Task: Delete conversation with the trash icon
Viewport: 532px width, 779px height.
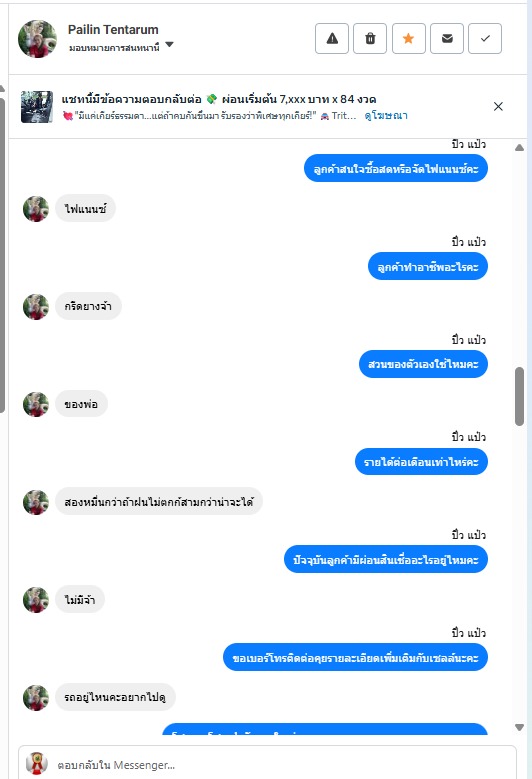Action: point(370,38)
